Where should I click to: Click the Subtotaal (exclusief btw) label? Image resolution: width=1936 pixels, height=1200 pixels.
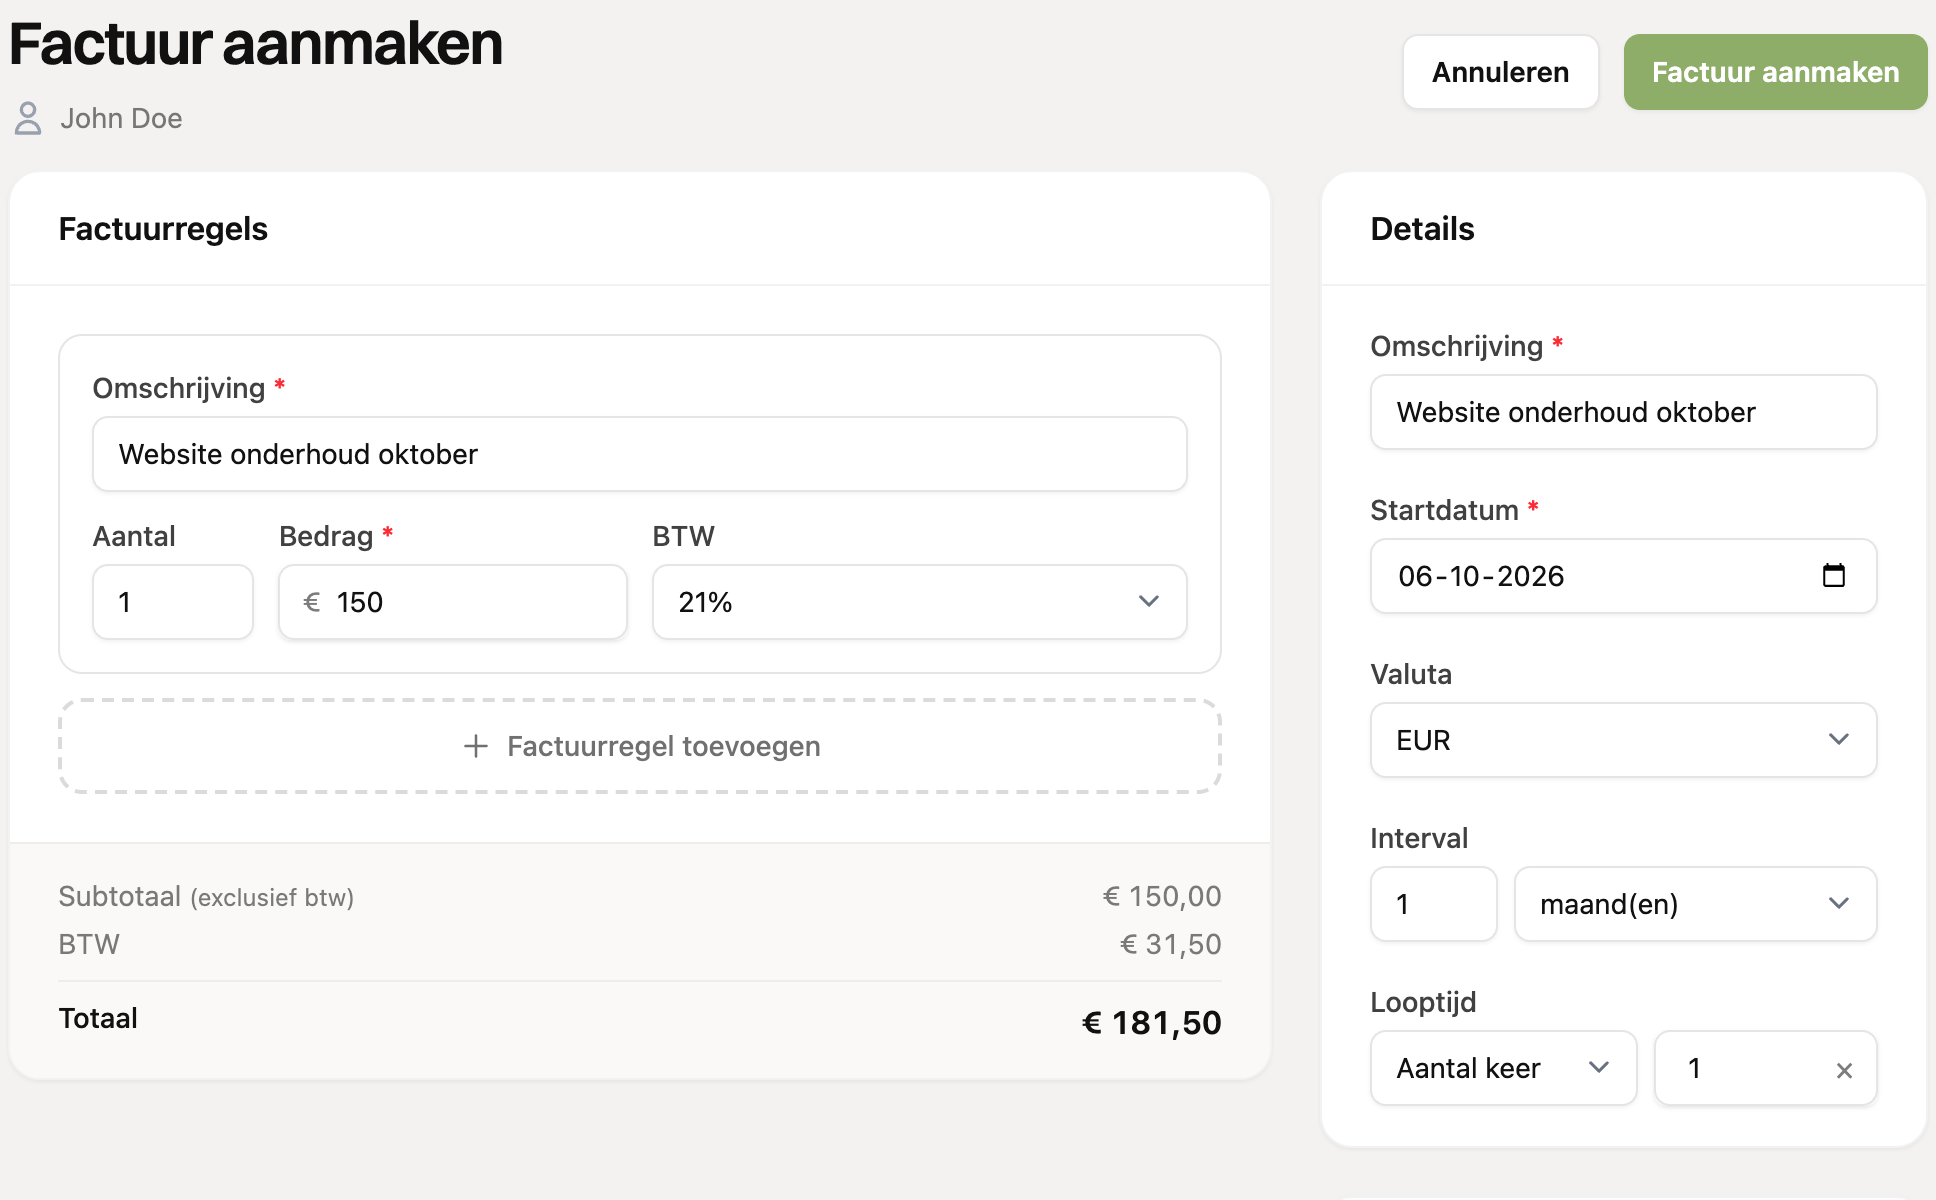(206, 896)
